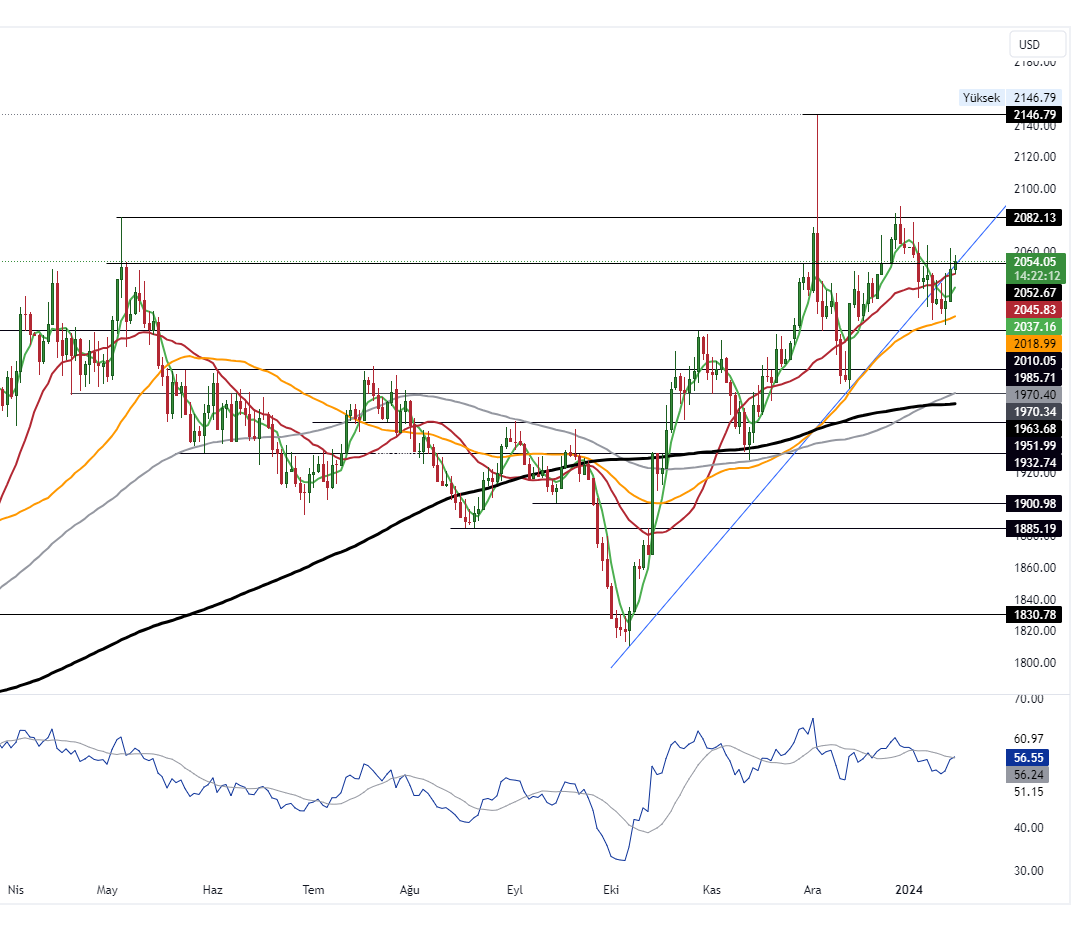Select the 1900.98 horizontal line label
Viewport: 1080px width, 939px height.
tap(1034, 503)
